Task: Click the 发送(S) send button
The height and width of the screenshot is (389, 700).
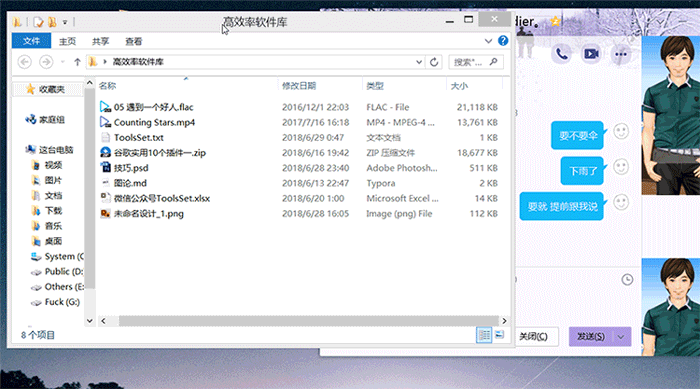Action: [591, 337]
